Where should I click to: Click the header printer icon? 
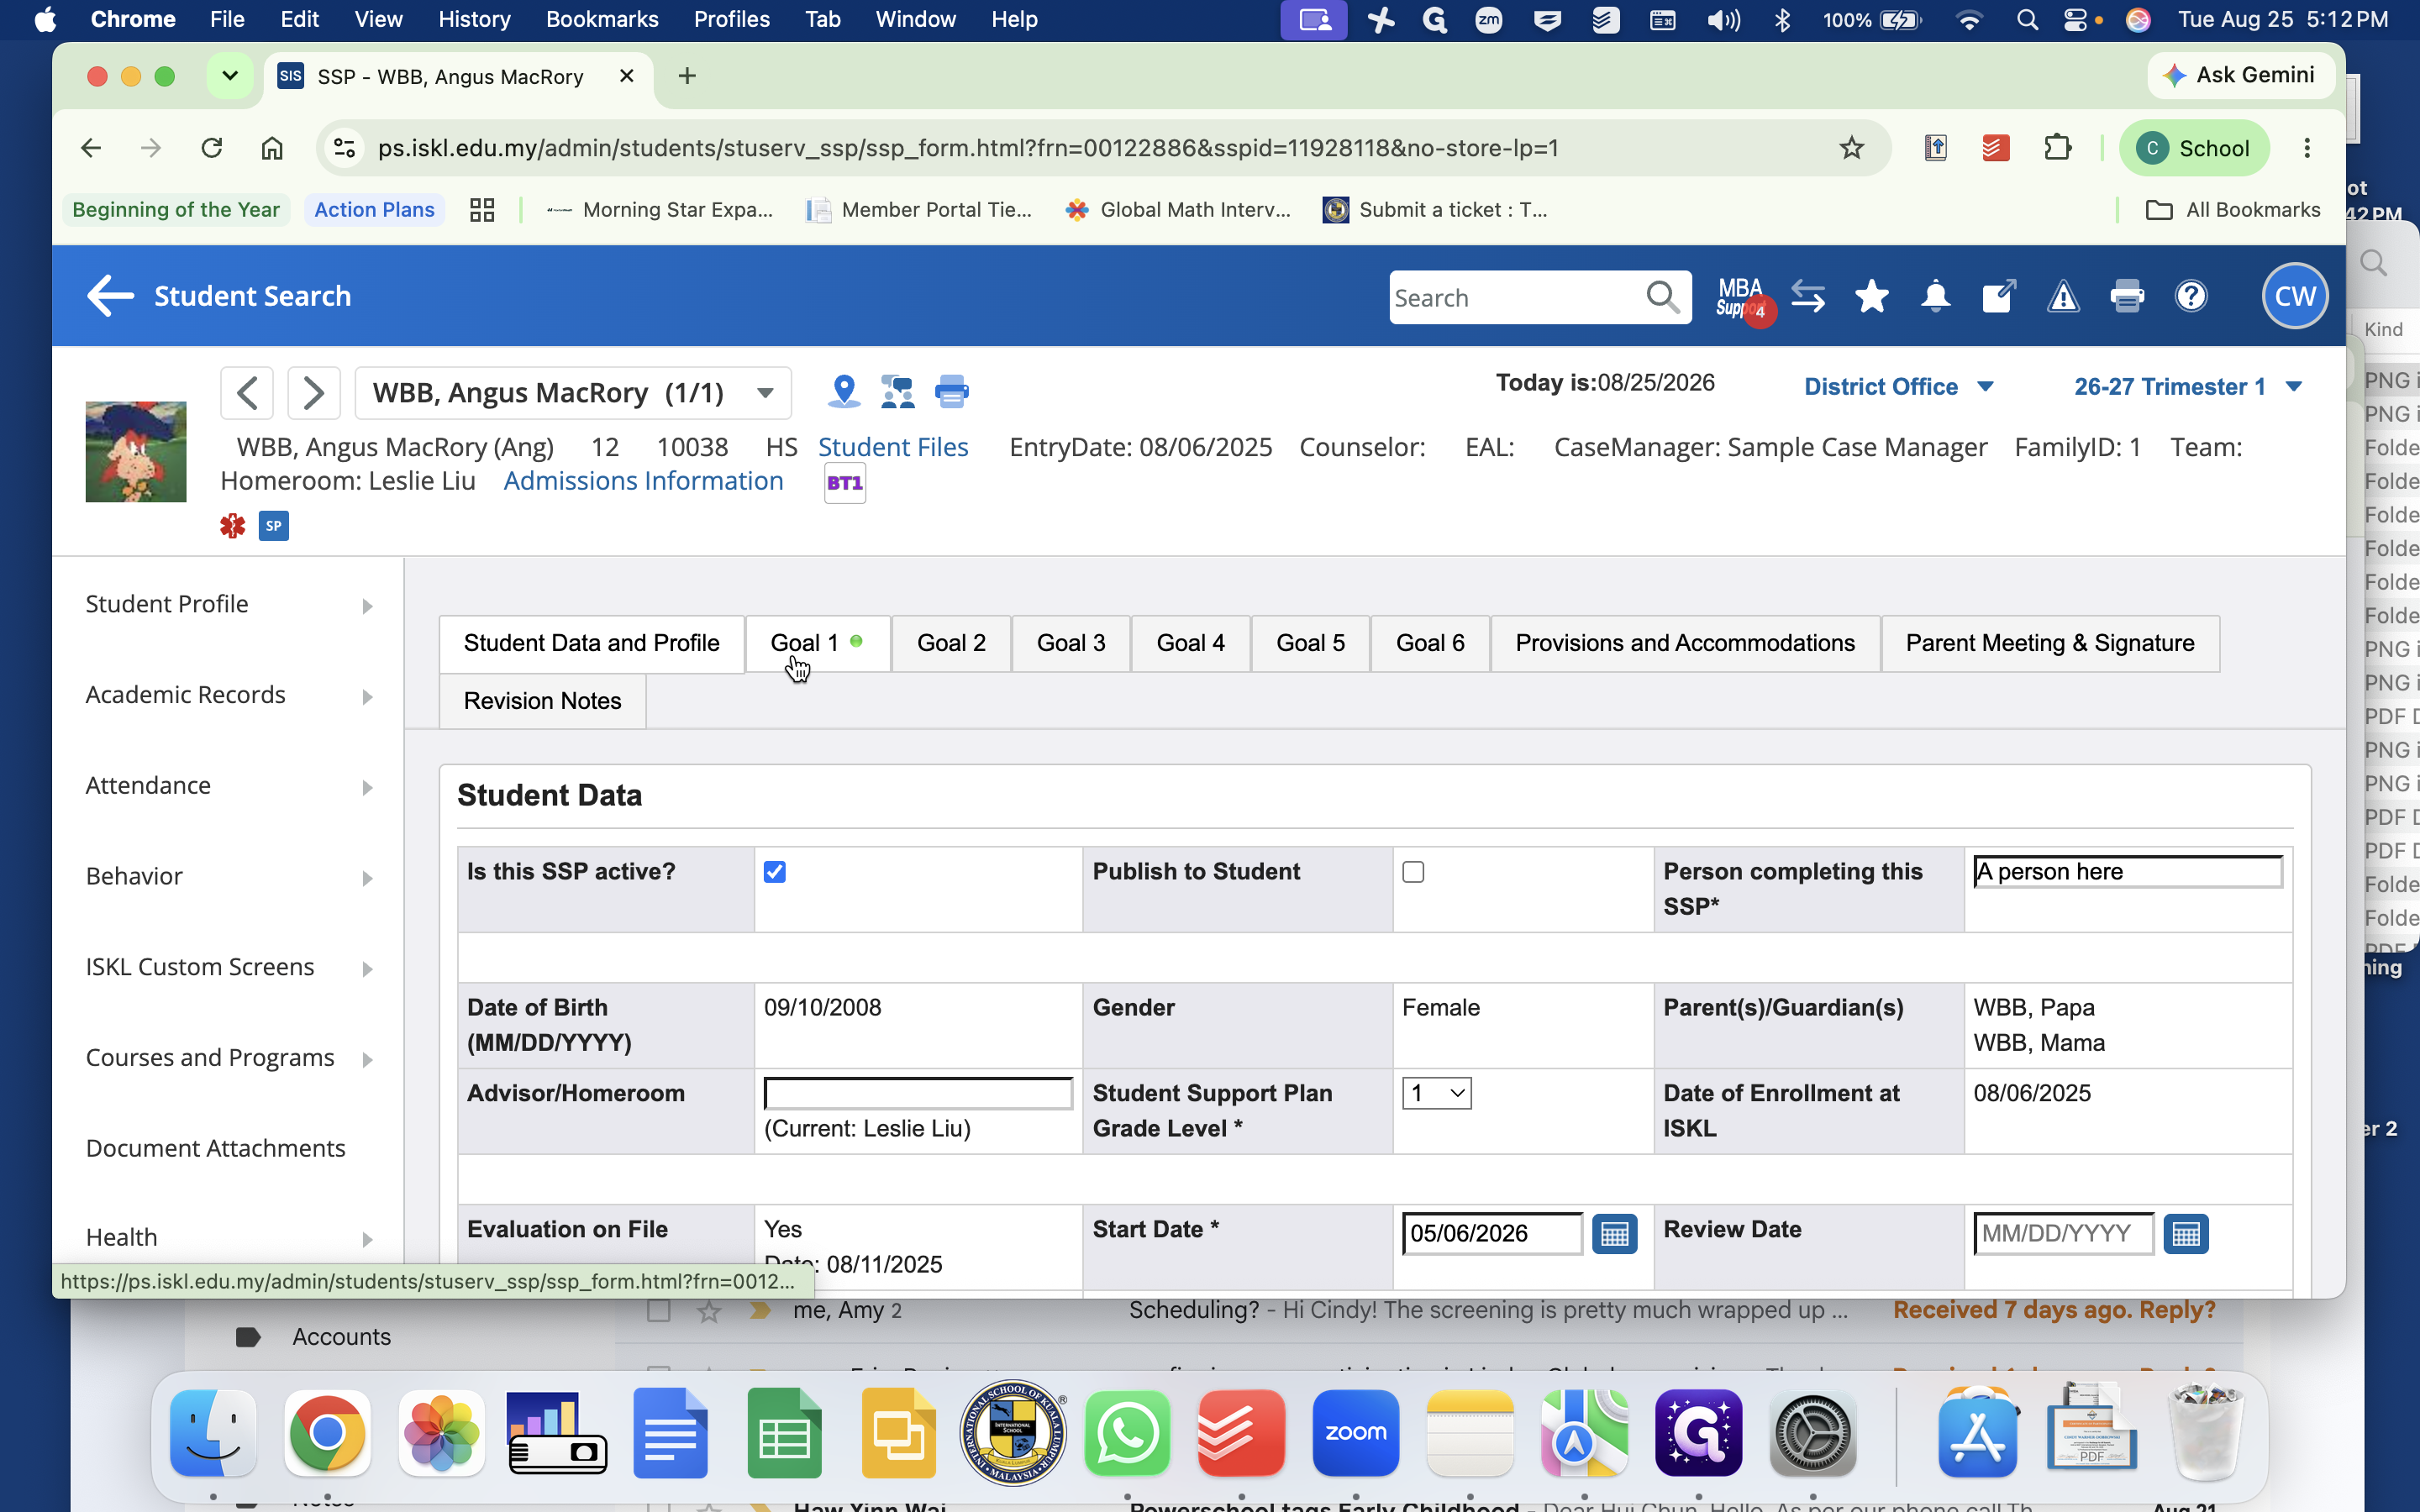tap(2127, 296)
